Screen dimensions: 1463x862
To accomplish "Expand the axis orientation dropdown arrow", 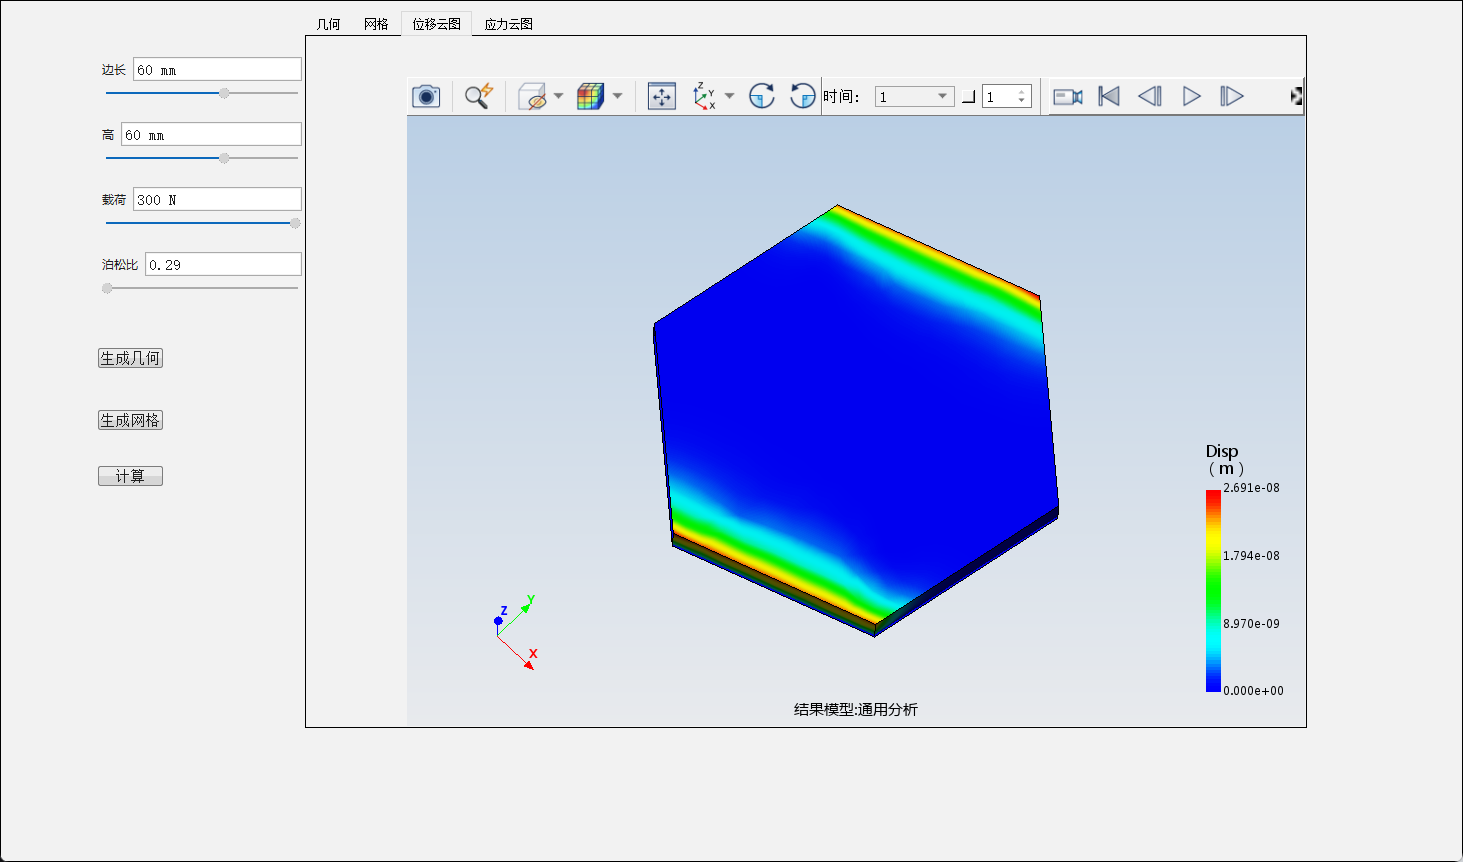I will click(x=729, y=96).
